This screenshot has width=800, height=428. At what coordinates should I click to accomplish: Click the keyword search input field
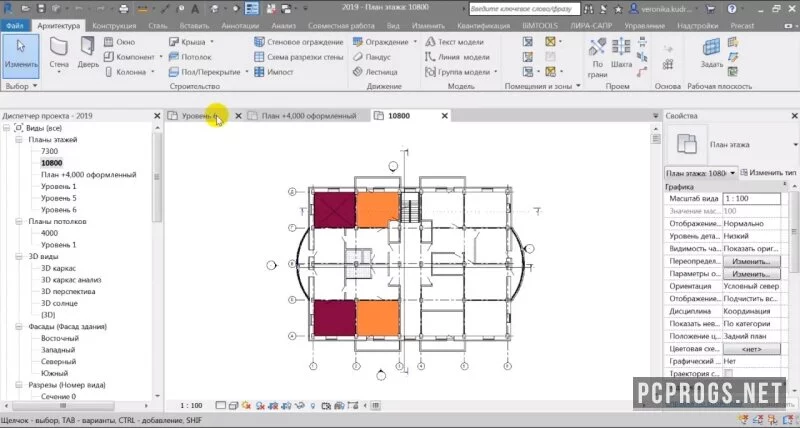tap(524, 9)
